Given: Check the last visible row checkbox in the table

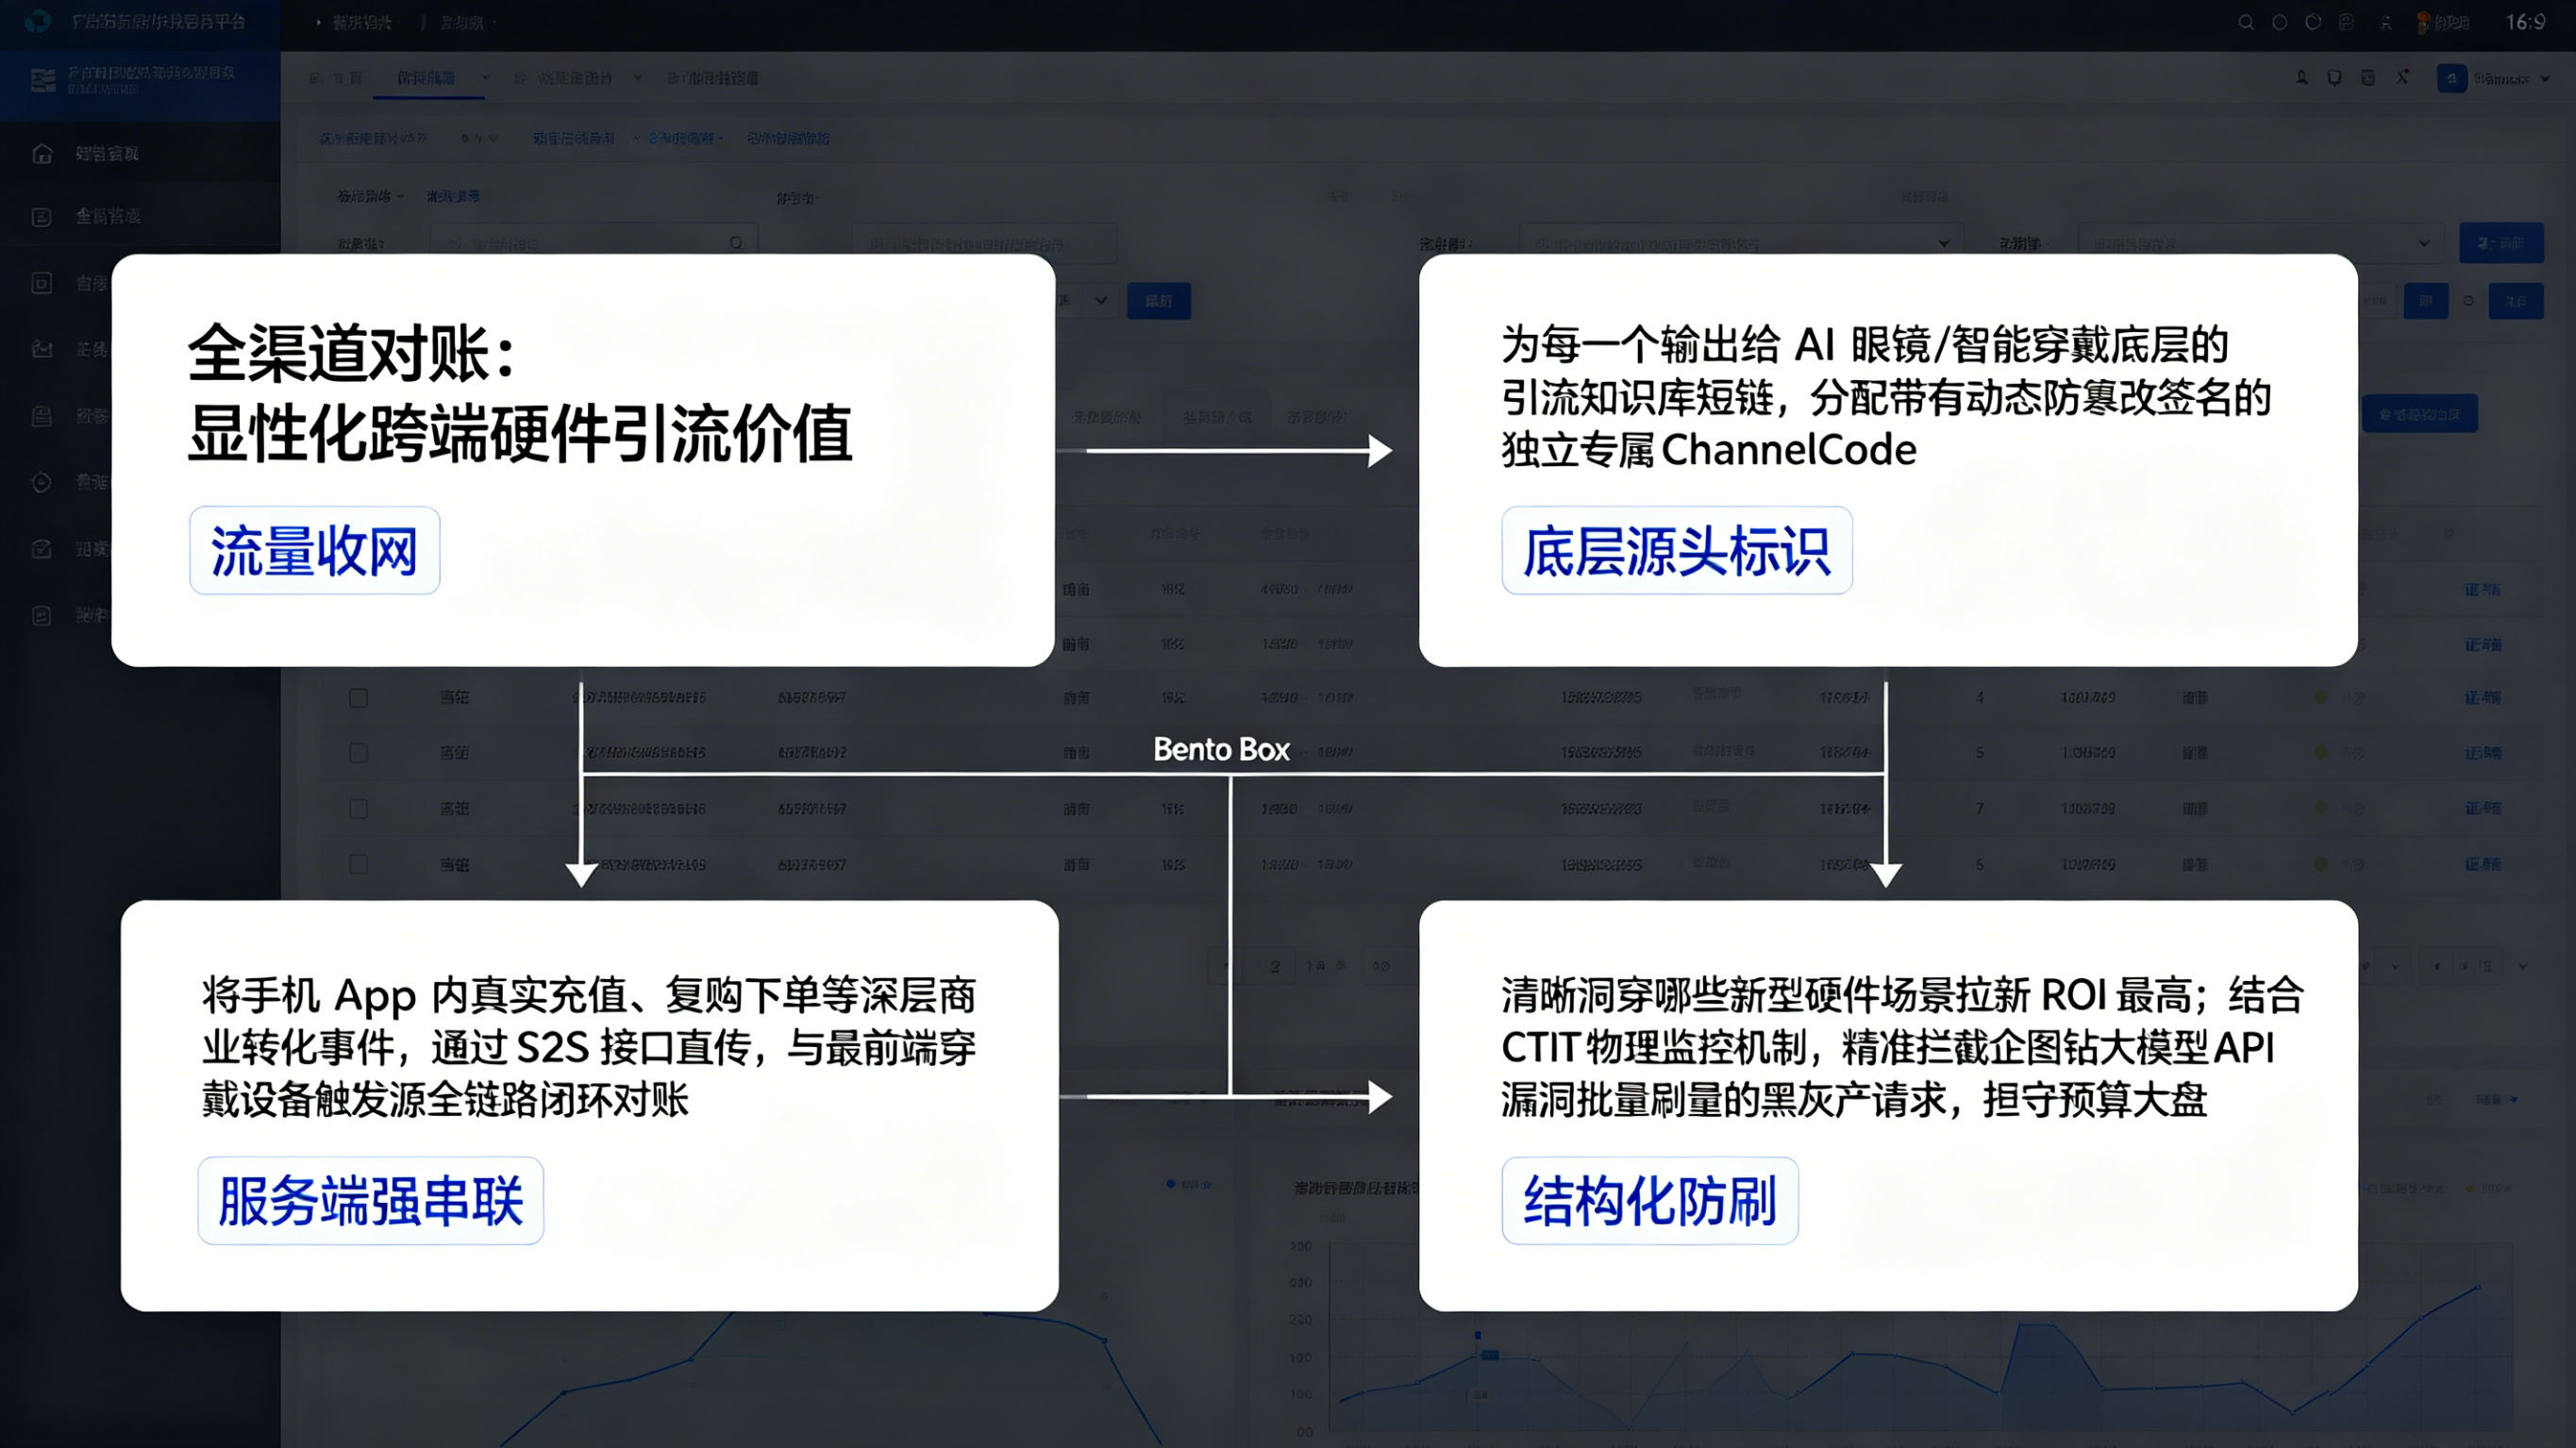Looking at the screenshot, I should click(x=358, y=863).
